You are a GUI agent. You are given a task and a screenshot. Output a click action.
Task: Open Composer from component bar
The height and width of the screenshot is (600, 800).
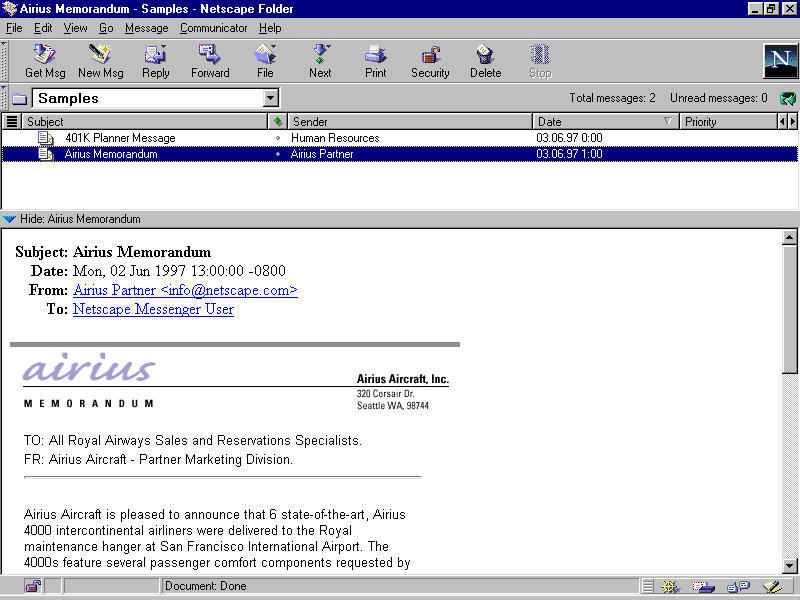(772, 587)
